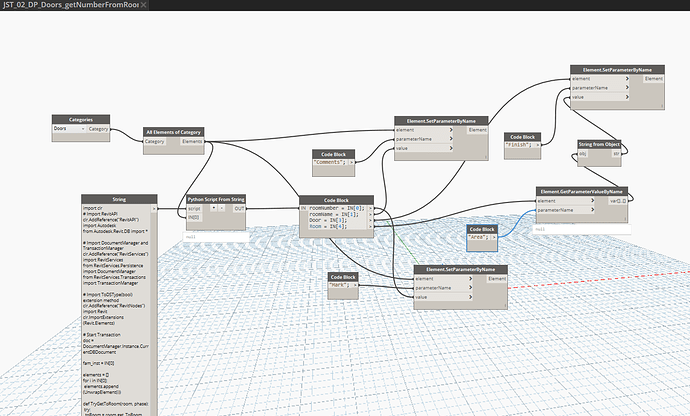Click the OUT port on Python Script node
This screenshot has height=416, width=690.
click(238, 209)
